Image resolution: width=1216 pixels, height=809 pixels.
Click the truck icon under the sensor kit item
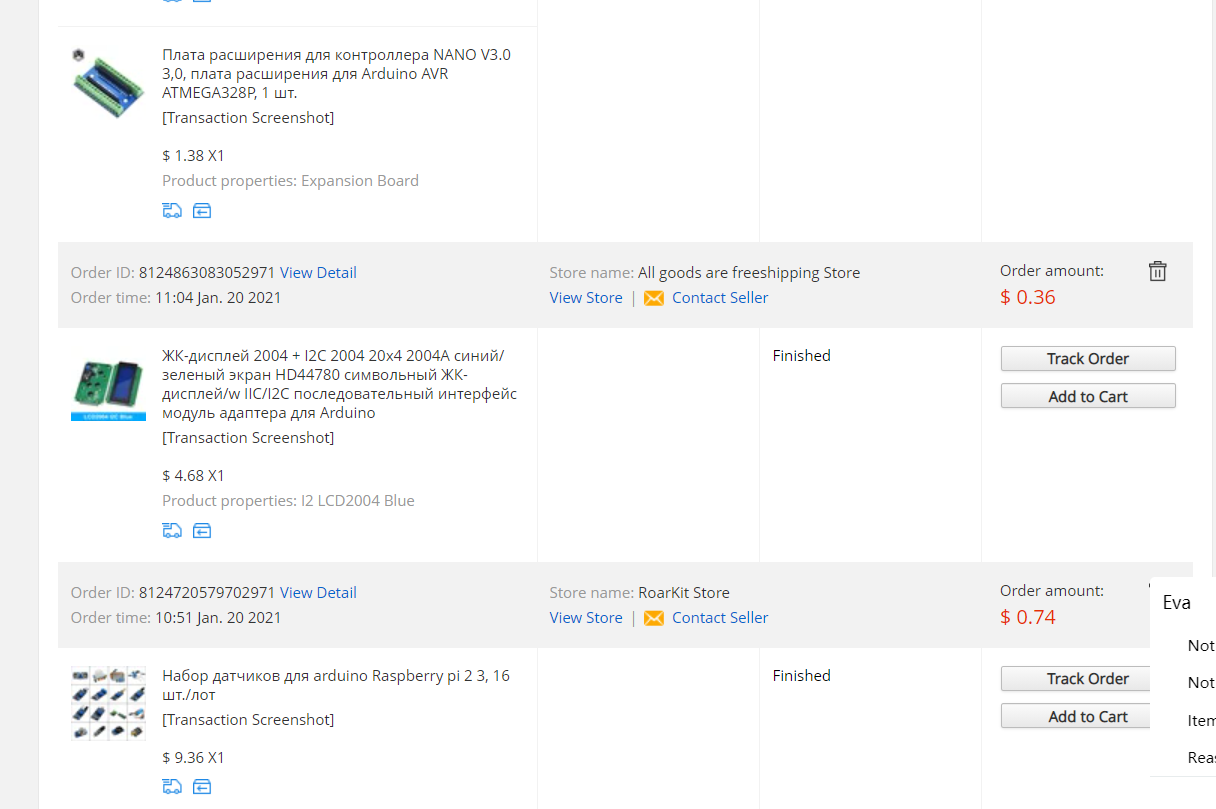(172, 787)
